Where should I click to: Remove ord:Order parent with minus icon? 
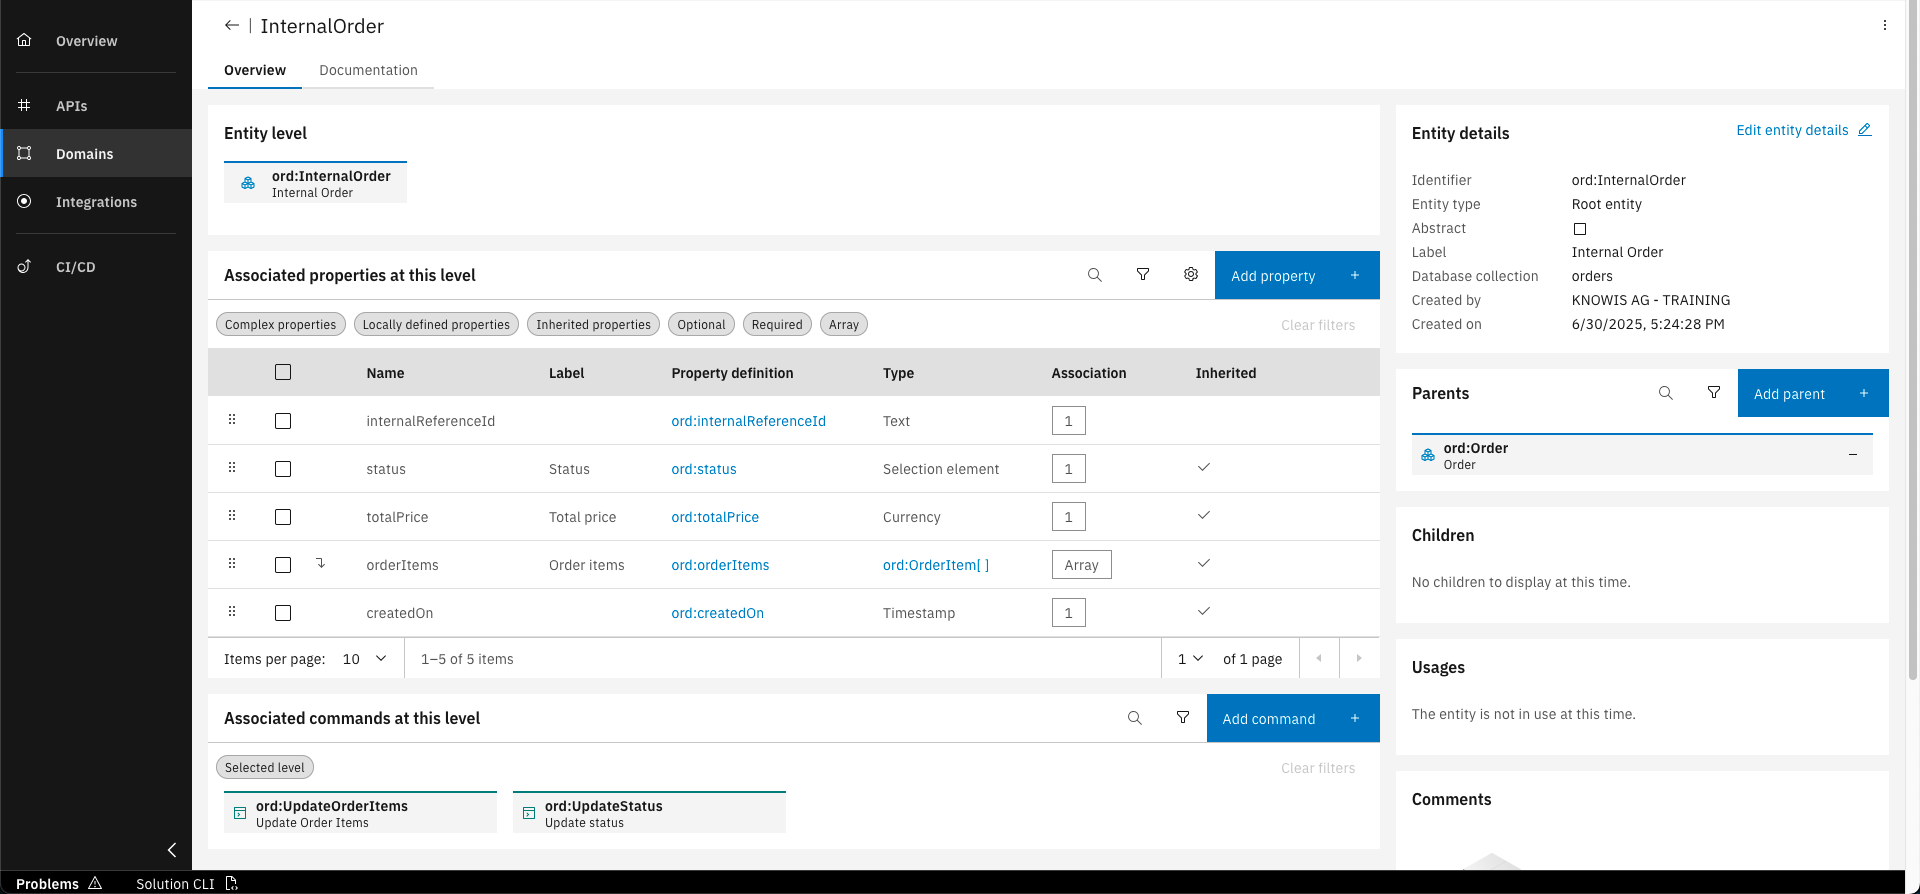(1853, 455)
